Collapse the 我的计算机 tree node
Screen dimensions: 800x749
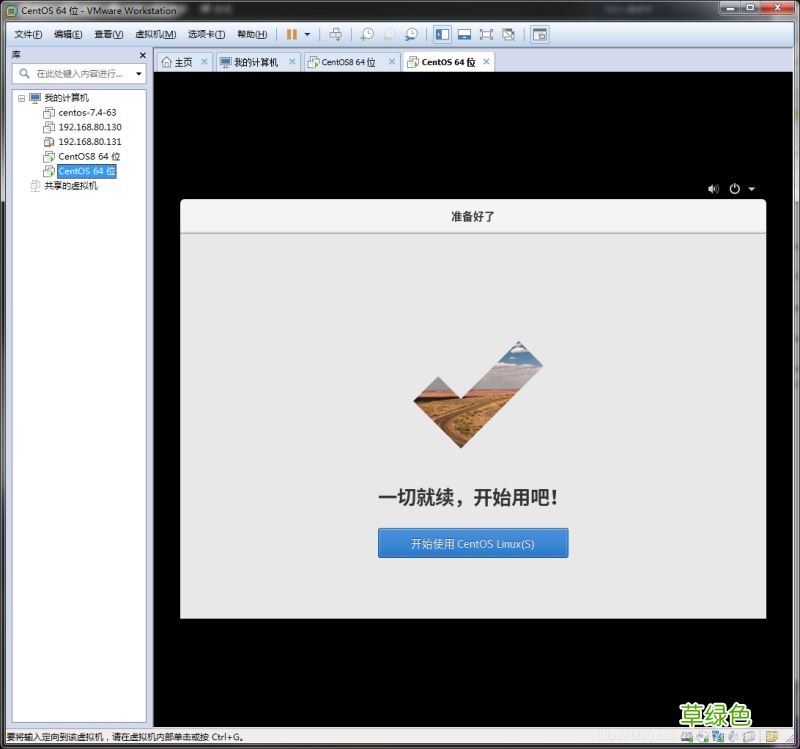tap(22, 97)
